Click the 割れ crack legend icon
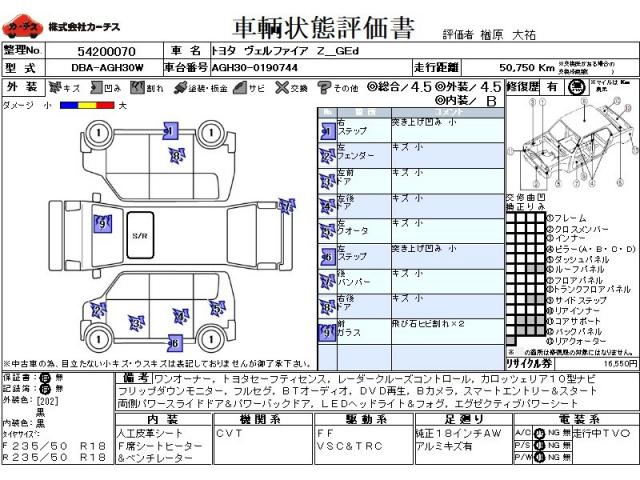Viewport: 640px width, 480px height. tap(138, 87)
